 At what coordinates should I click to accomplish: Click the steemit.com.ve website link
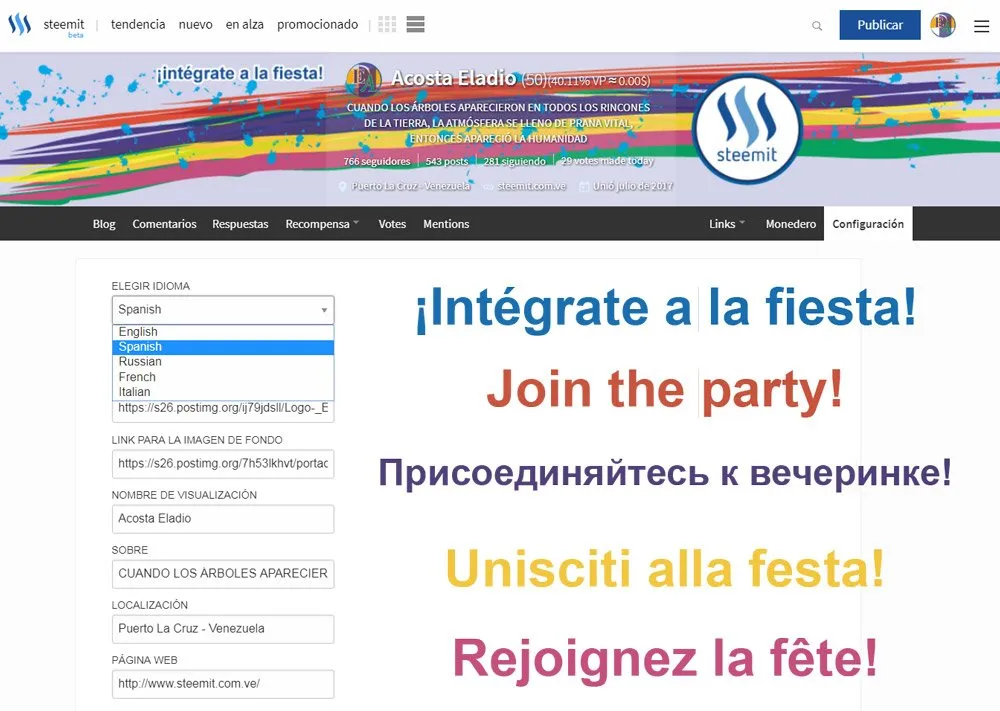click(532, 186)
